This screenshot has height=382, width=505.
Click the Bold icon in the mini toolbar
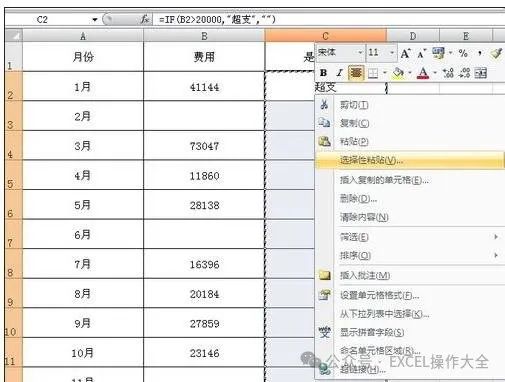(x=323, y=73)
